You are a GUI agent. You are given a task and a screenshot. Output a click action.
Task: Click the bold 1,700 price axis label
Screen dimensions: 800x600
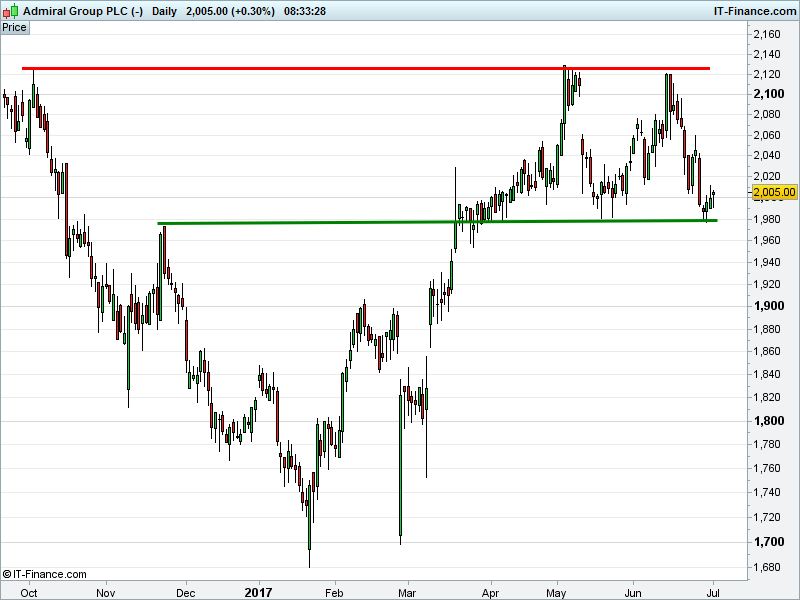(x=769, y=542)
